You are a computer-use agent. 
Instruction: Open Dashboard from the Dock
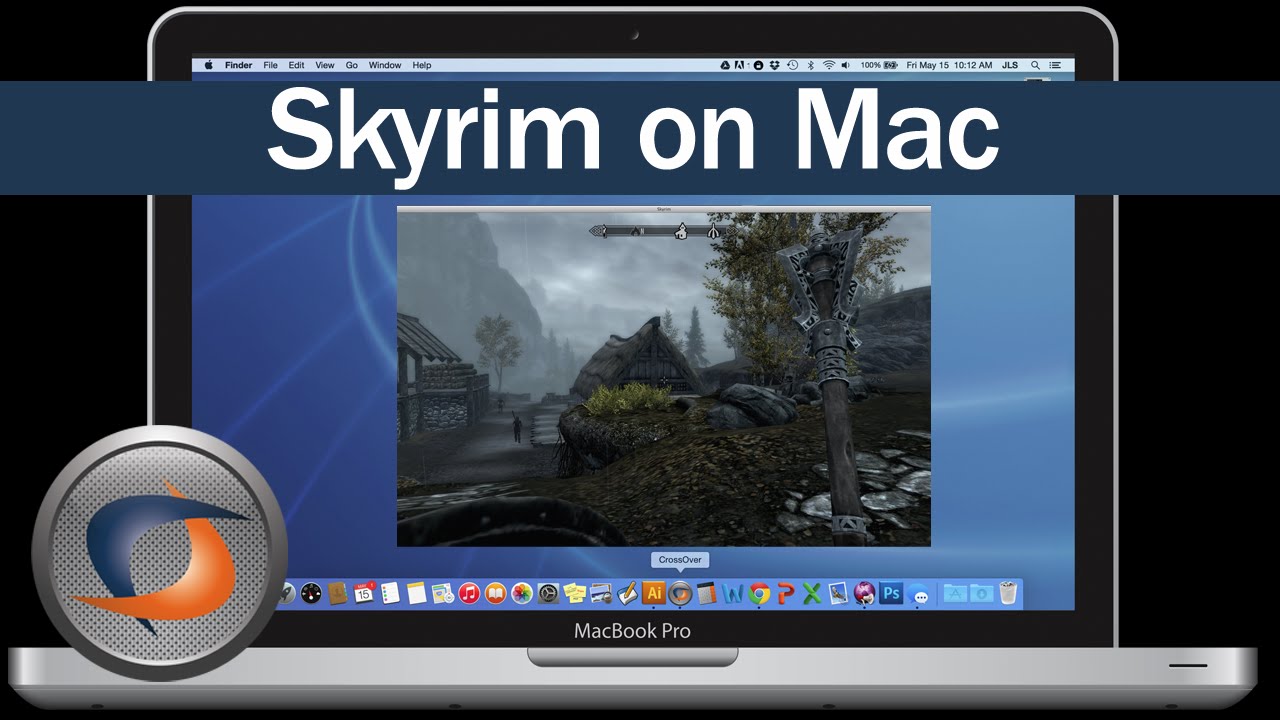(x=310, y=594)
